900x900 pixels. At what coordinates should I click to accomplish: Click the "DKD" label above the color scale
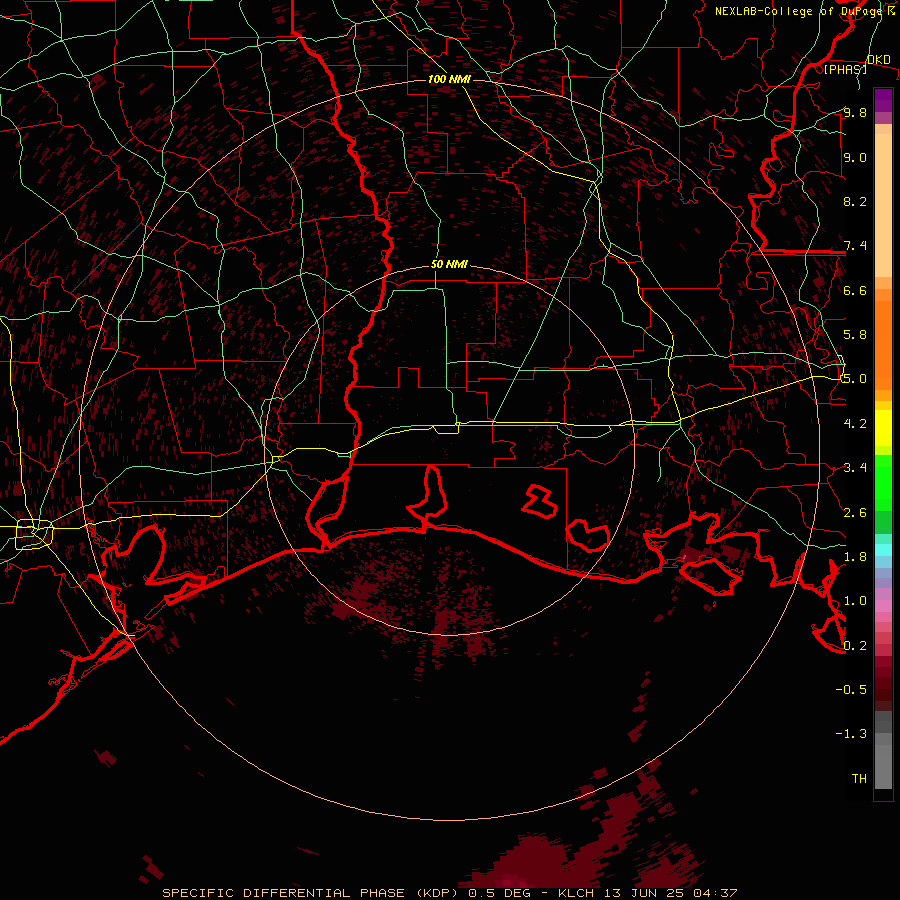(x=879, y=60)
